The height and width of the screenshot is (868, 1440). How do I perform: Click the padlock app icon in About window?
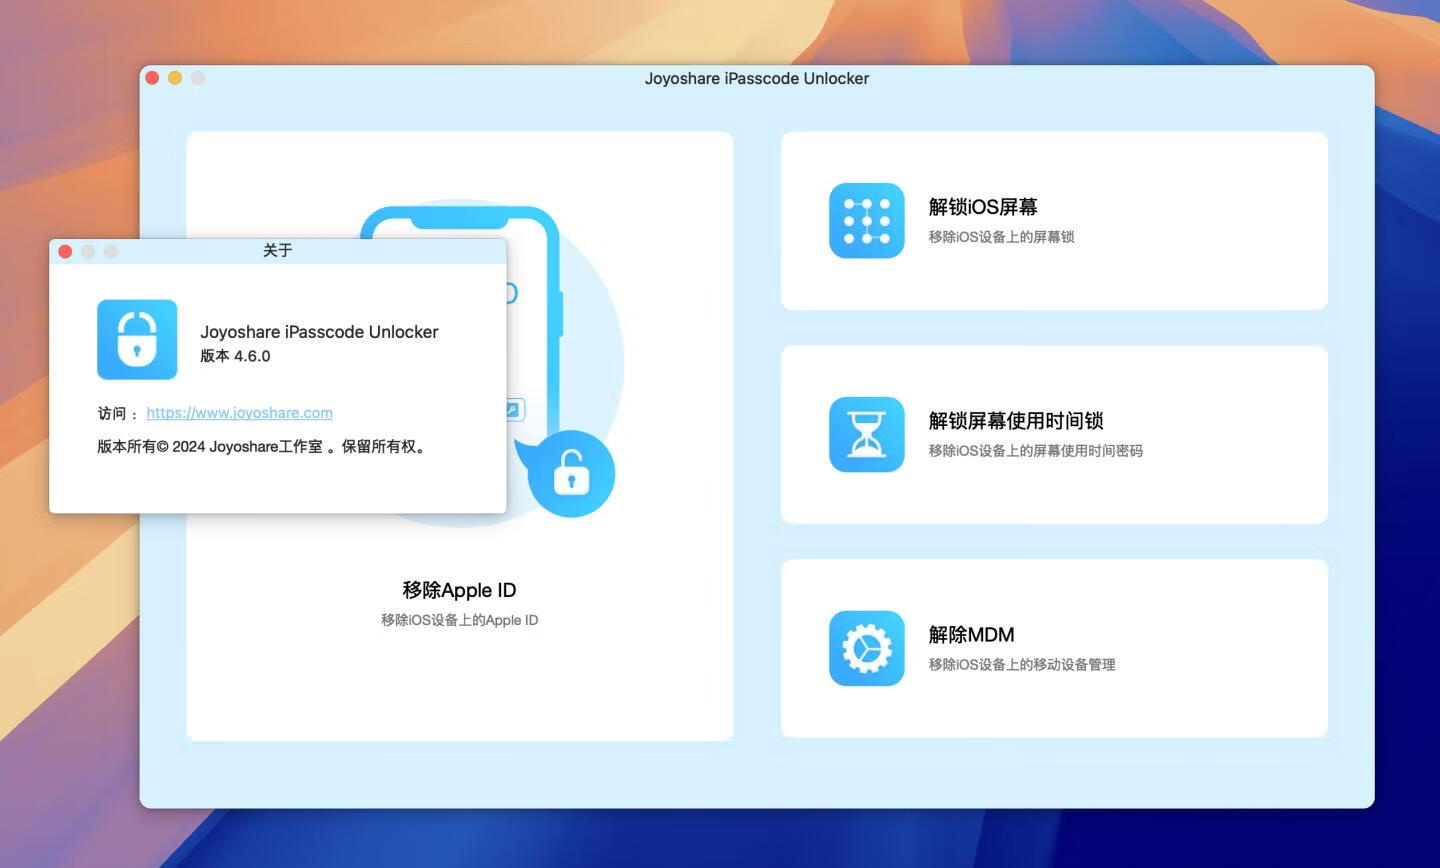pos(137,340)
